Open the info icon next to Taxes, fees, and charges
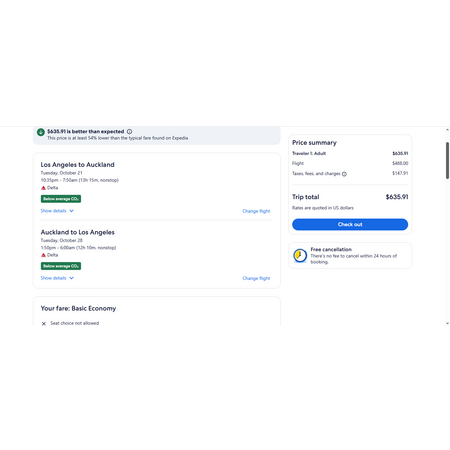The height and width of the screenshot is (450, 450). [x=344, y=174]
